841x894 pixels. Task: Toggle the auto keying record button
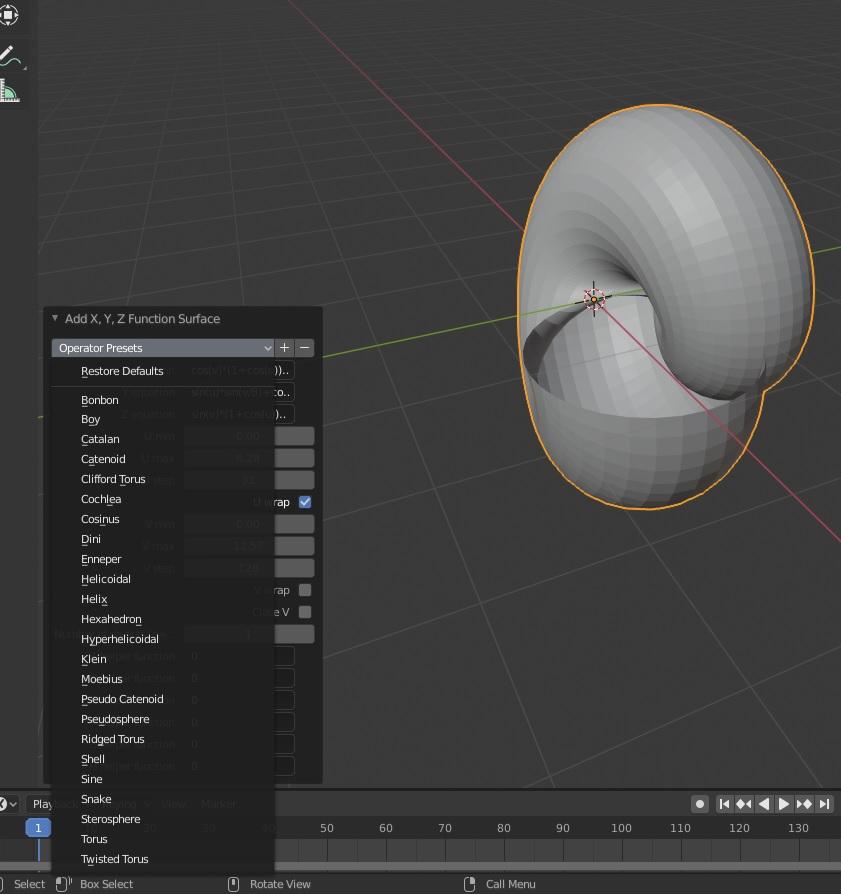click(700, 804)
